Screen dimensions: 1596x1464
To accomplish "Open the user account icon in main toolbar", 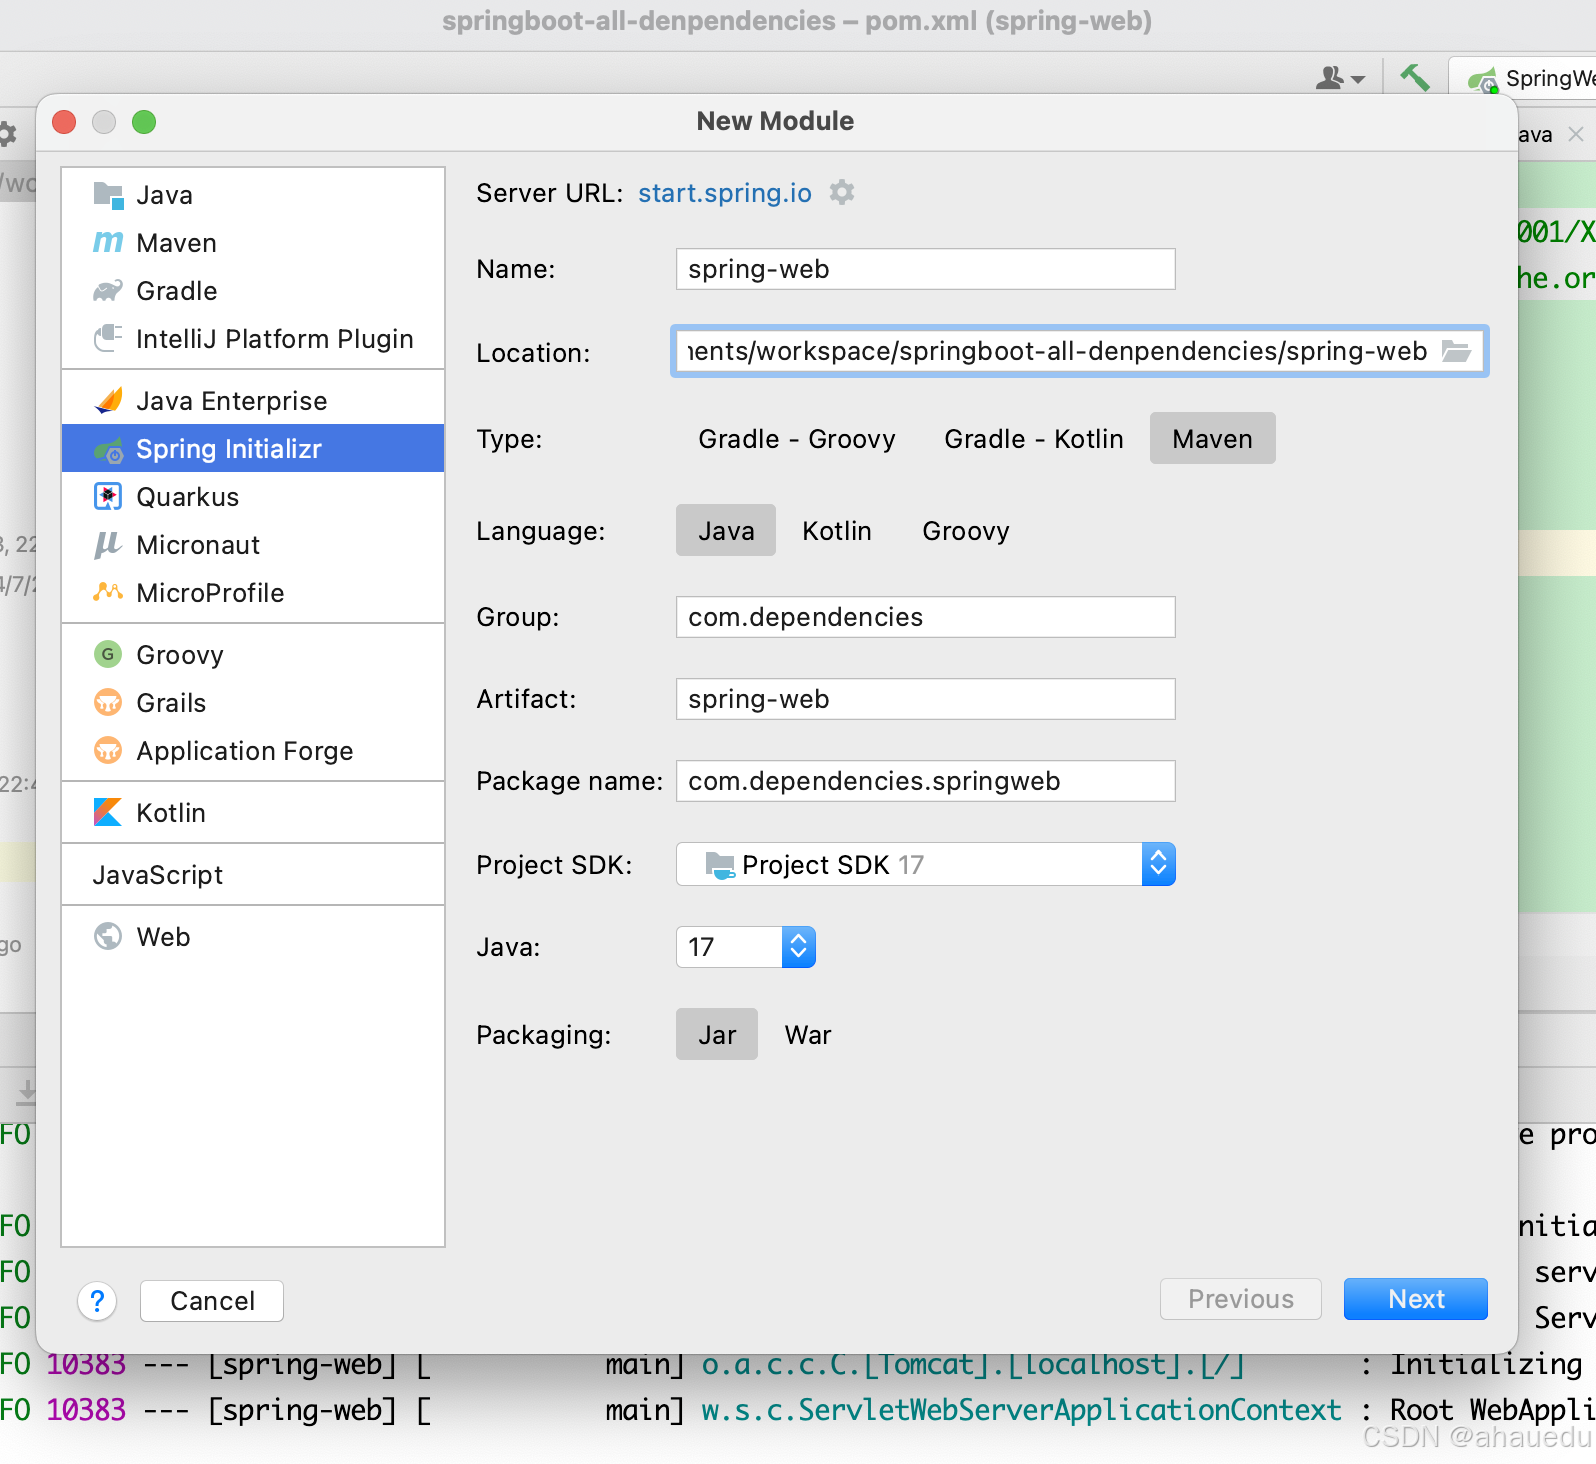I will 1340,77.
